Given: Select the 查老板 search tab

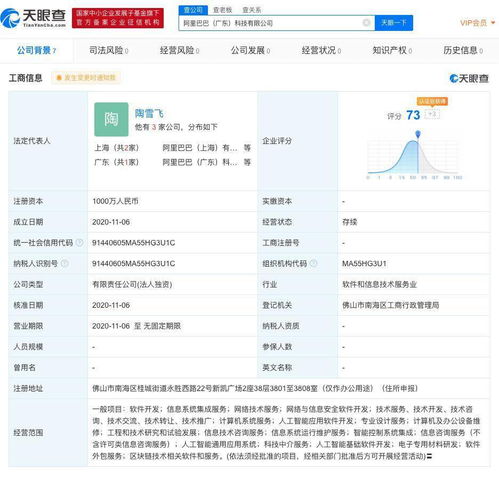Looking at the screenshot, I should pyautogui.click(x=222, y=10).
